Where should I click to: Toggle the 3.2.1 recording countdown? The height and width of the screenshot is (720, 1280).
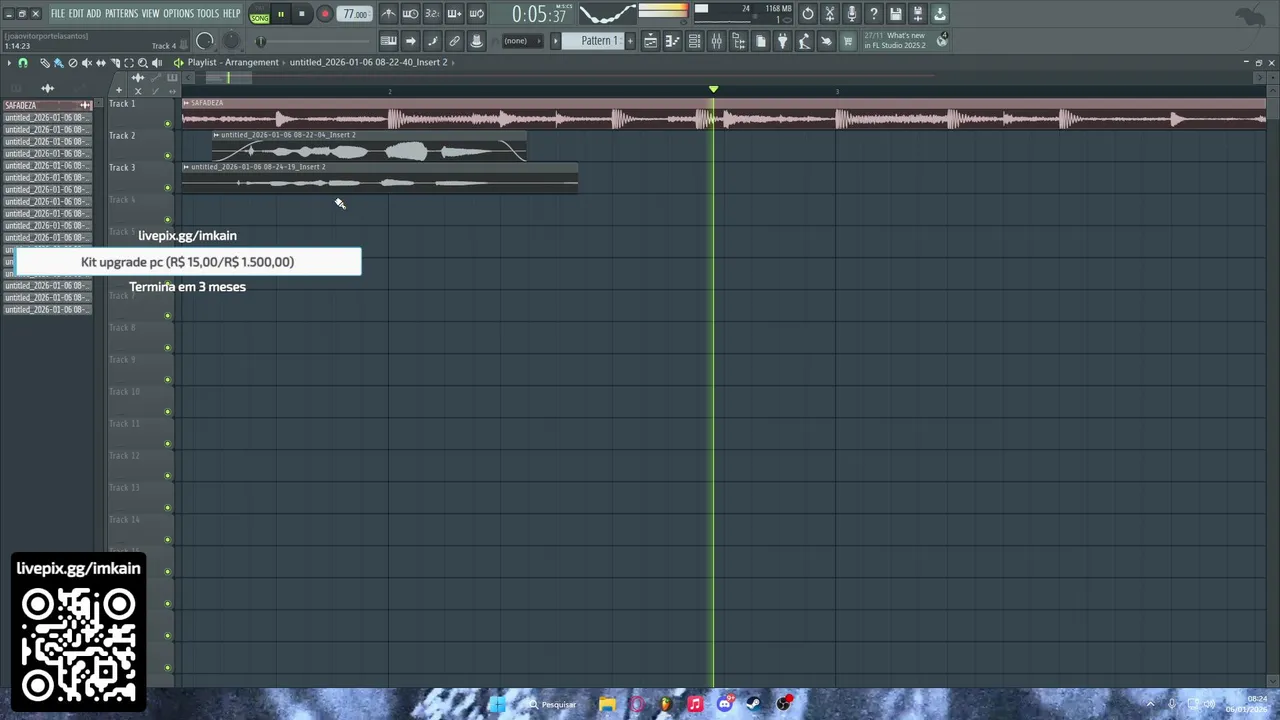pyautogui.click(x=432, y=14)
